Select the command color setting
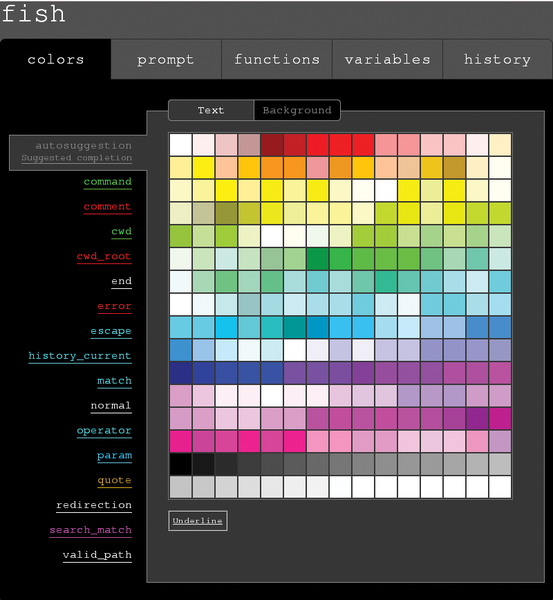 tap(108, 182)
